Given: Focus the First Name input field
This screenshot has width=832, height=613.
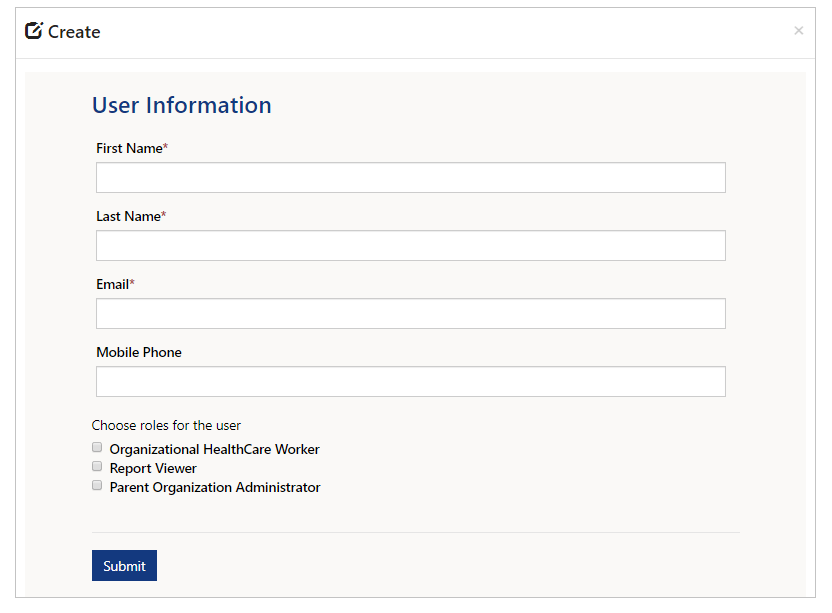Looking at the screenshot, I should pos(411,177).
